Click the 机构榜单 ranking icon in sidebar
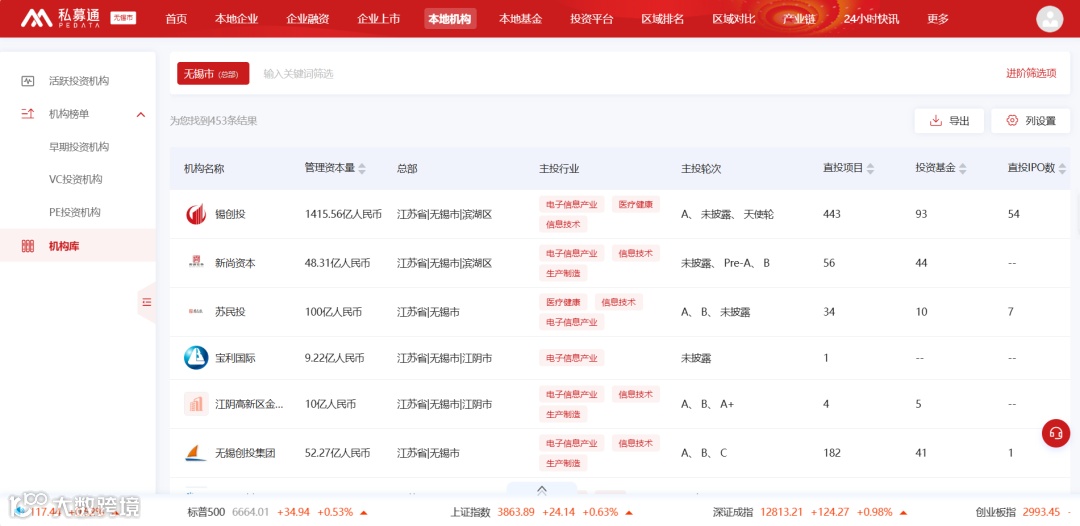This screenshot has width=1080, height=526. coord(28,114)
